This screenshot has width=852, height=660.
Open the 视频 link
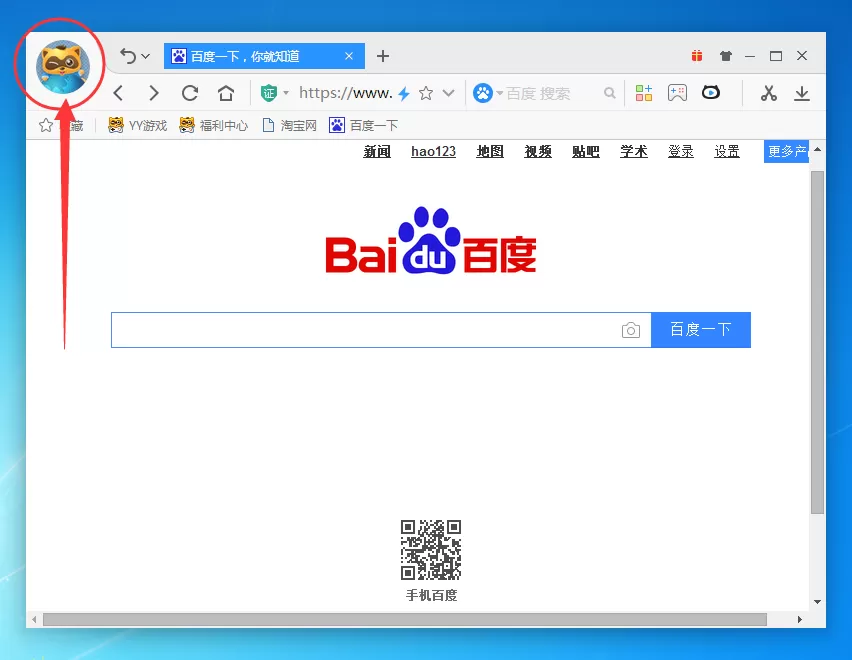(x=538, y=152)
